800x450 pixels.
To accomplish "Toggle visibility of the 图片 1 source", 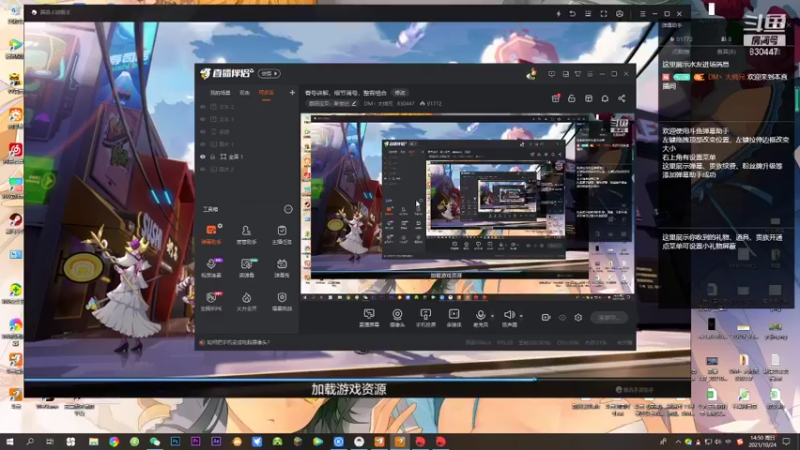I will [x=203, y=144].
